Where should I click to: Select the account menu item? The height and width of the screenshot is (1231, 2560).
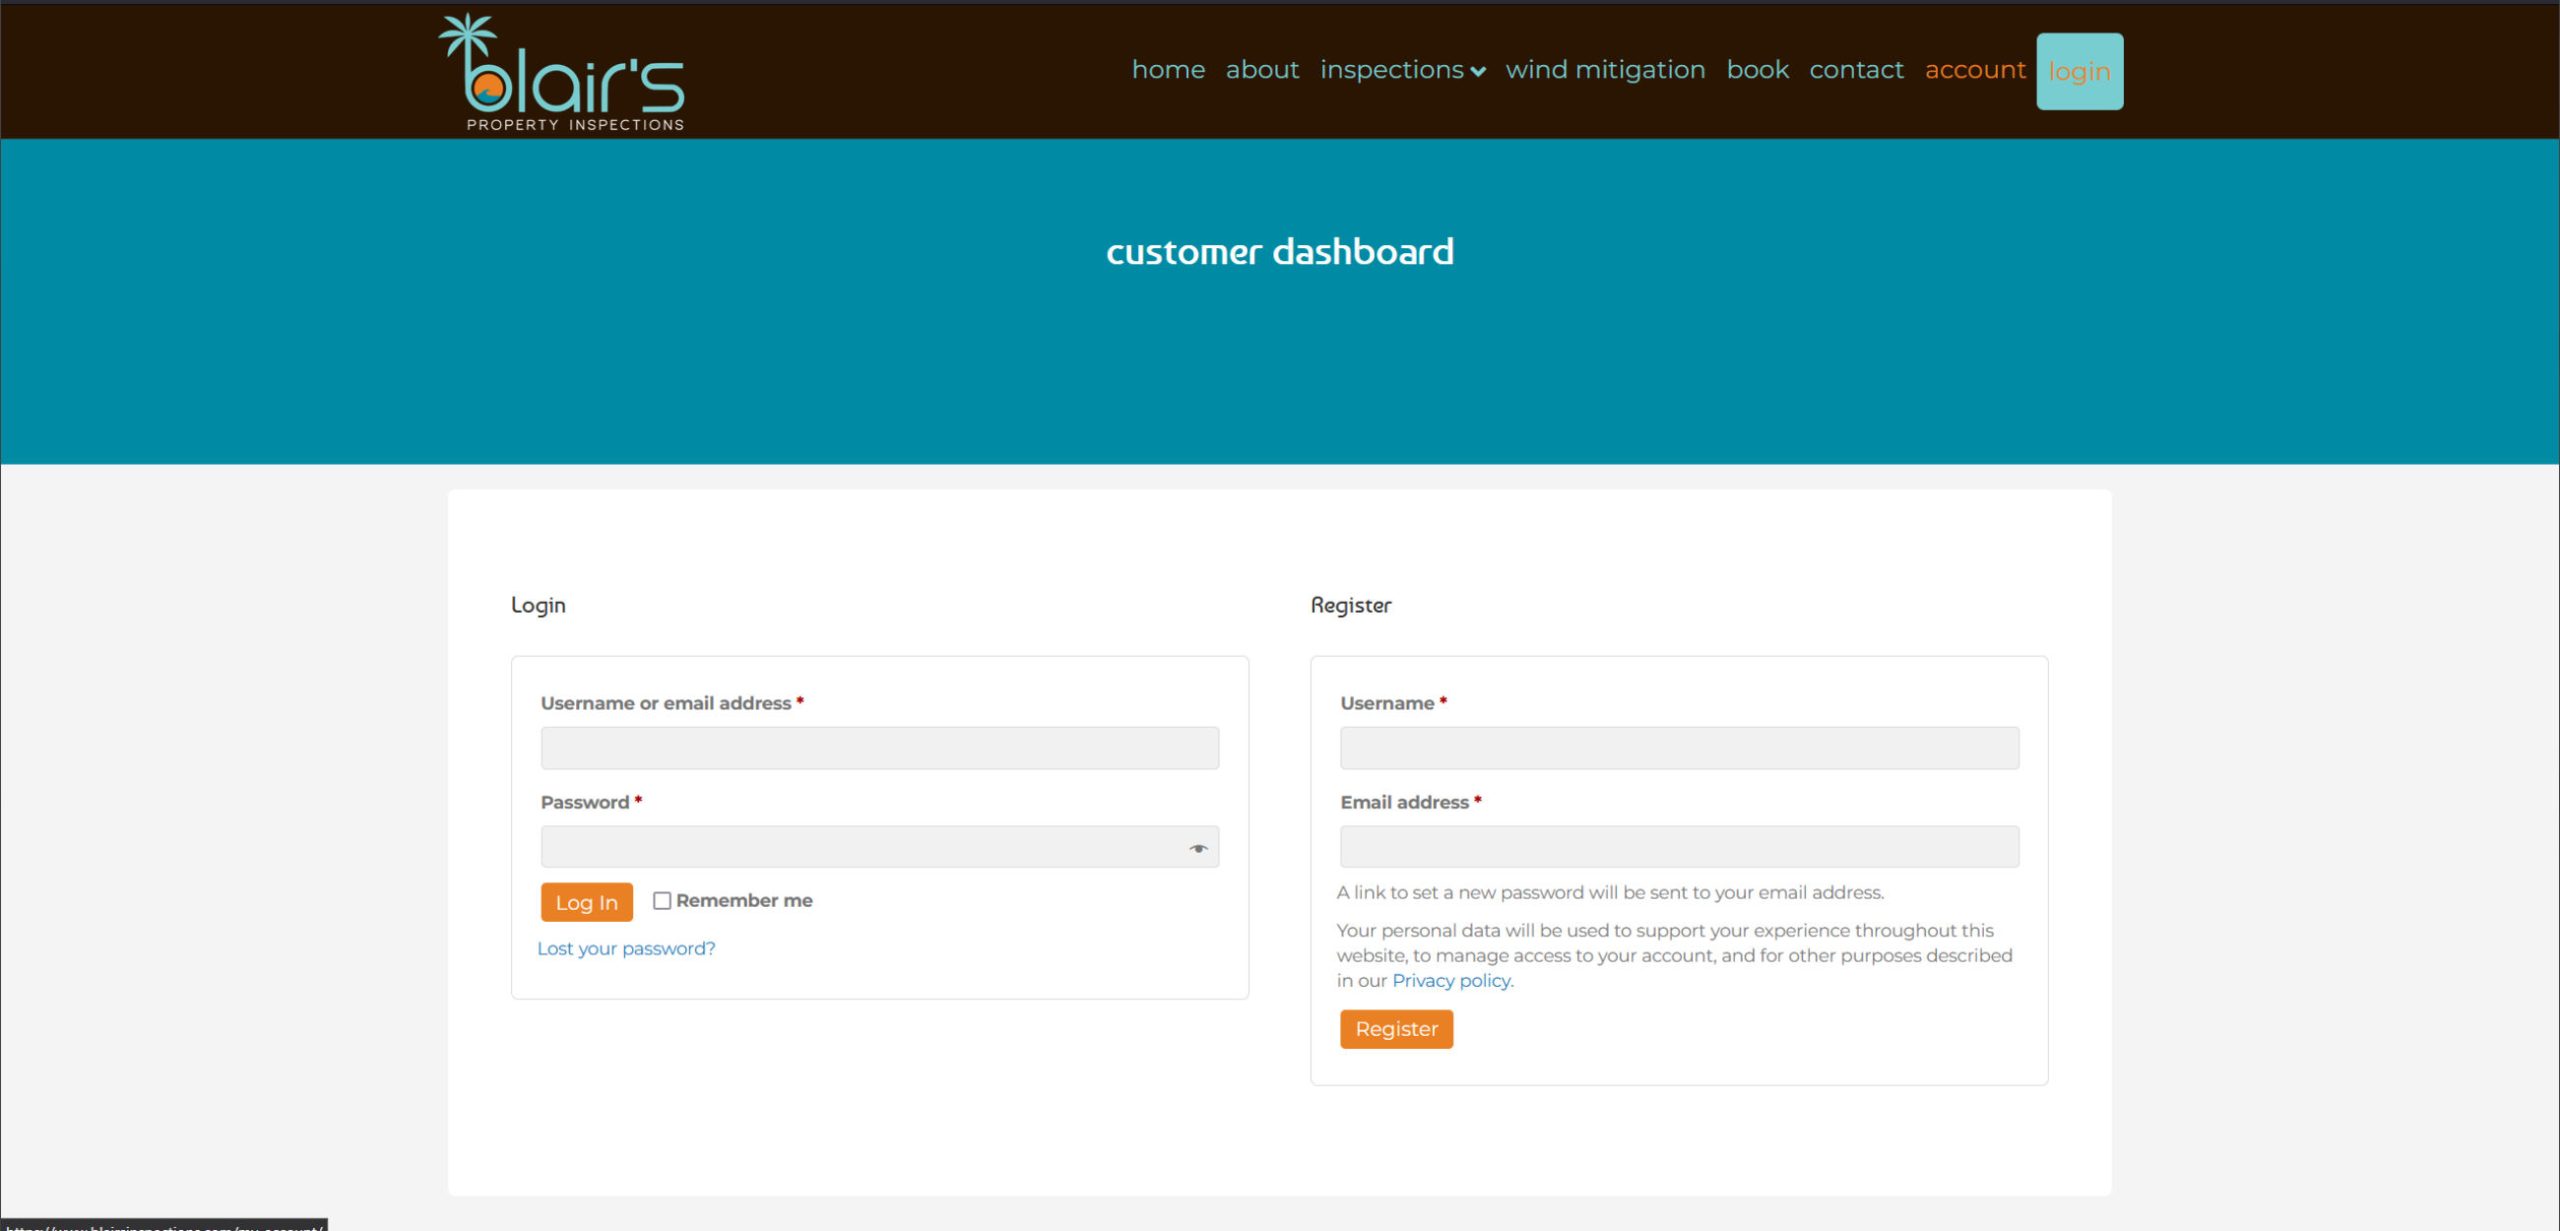pos(1974,70)
